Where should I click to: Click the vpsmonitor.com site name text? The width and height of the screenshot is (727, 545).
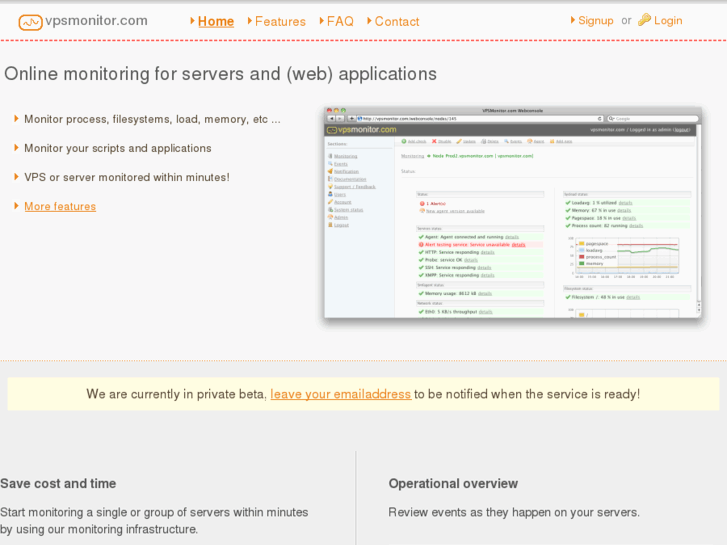coord(96,20)
